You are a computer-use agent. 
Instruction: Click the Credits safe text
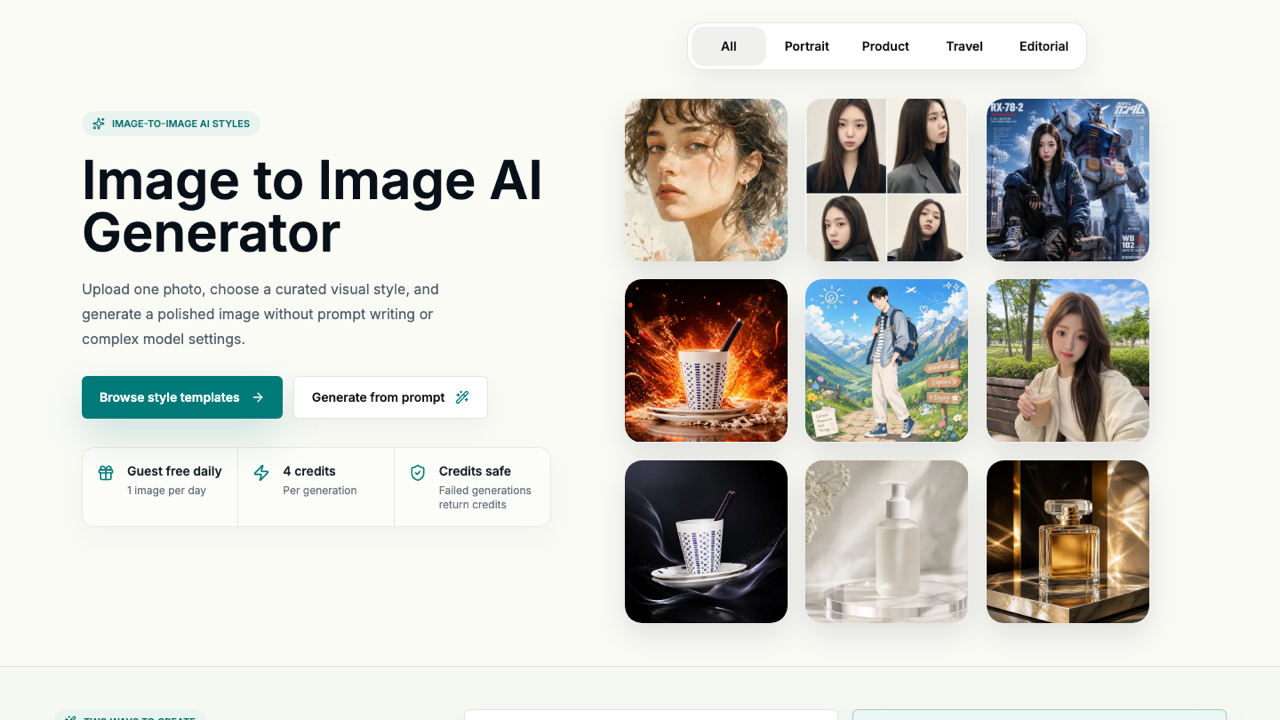point(475,471)
